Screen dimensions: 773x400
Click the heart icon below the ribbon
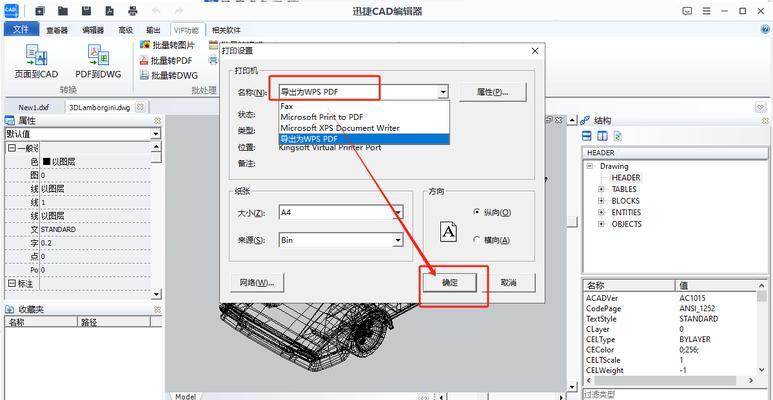pos(761,107)
